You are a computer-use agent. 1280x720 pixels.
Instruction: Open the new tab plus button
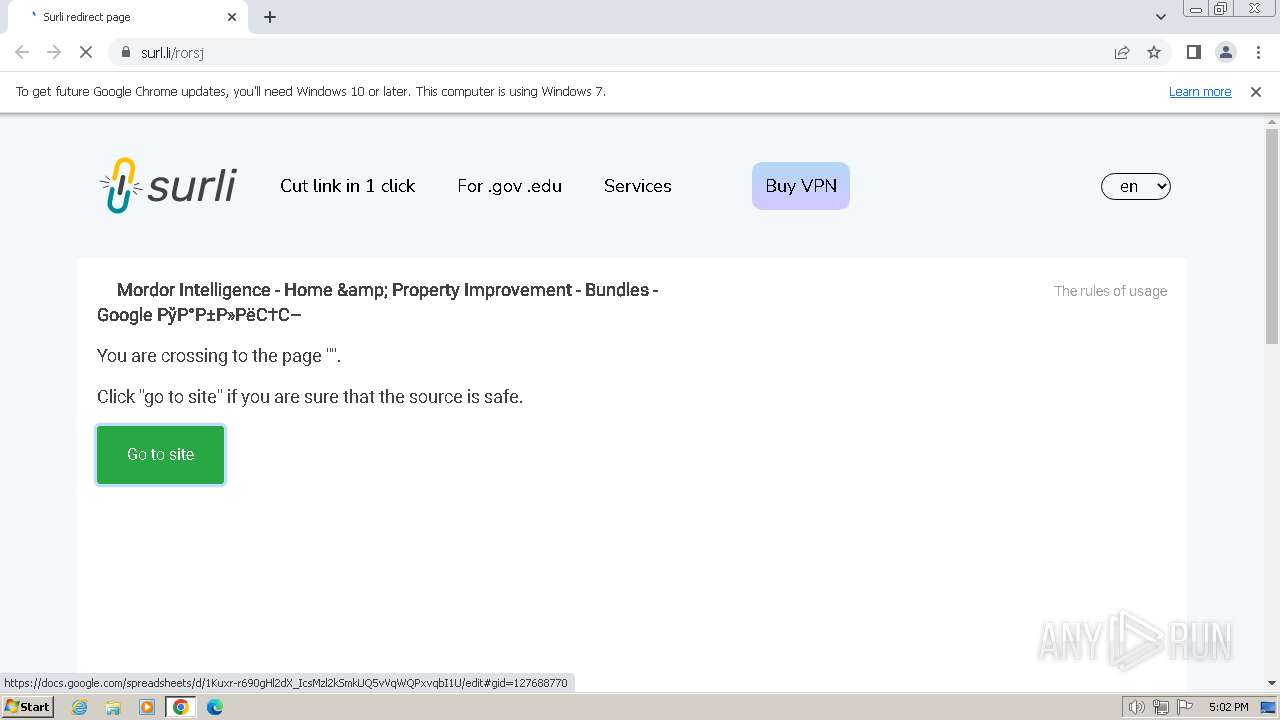270,17
